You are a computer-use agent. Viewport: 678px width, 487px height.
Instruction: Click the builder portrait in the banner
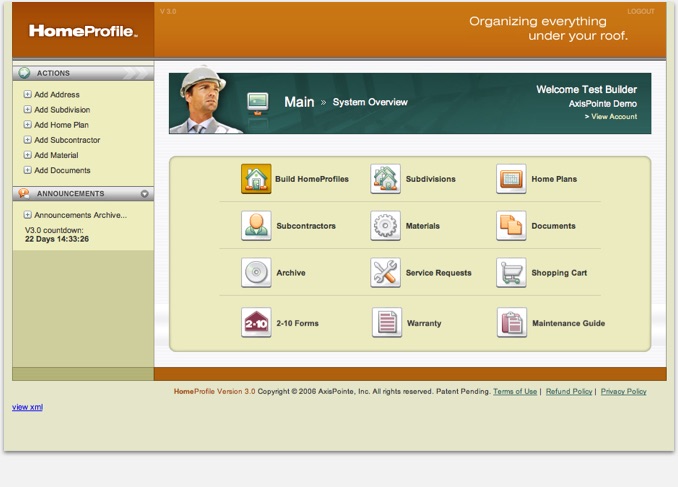(x=205, y=99)
